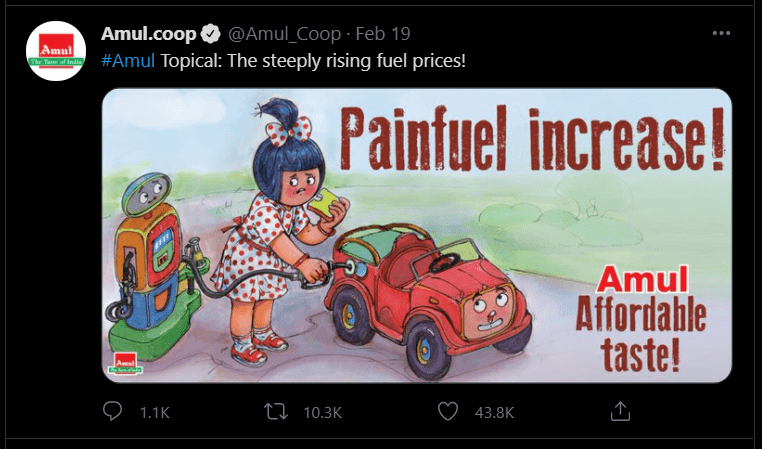Click the reply speech bubble icon

(112, 412)
